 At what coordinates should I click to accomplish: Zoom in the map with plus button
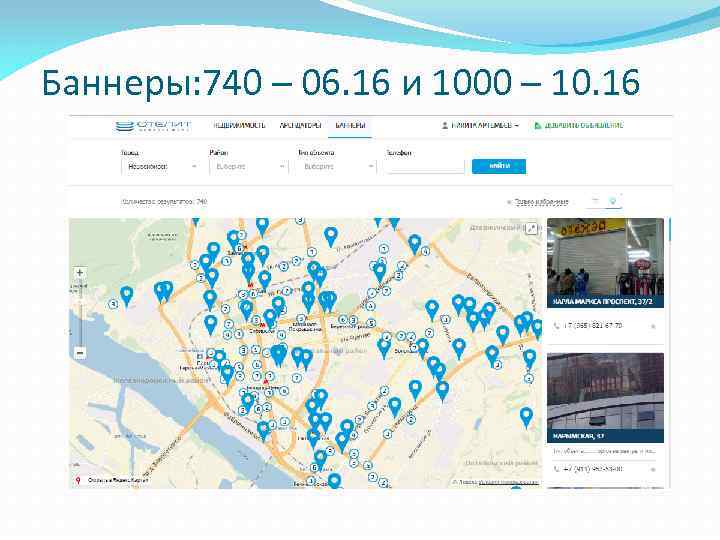pos(80,273)
